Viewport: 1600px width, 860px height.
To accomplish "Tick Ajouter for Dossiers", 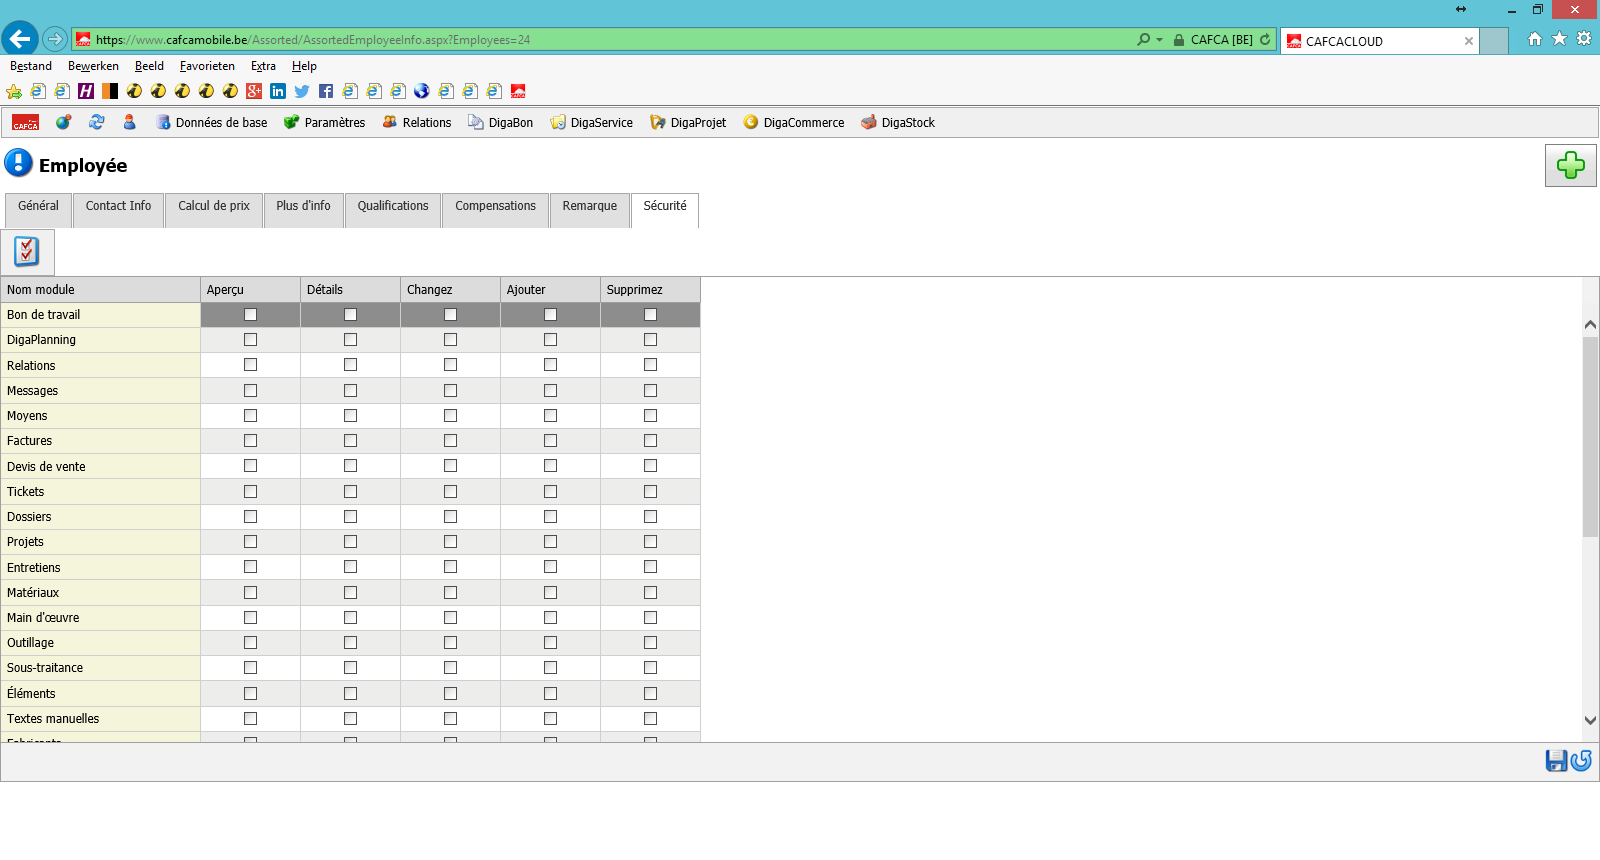I will [550, 517].
